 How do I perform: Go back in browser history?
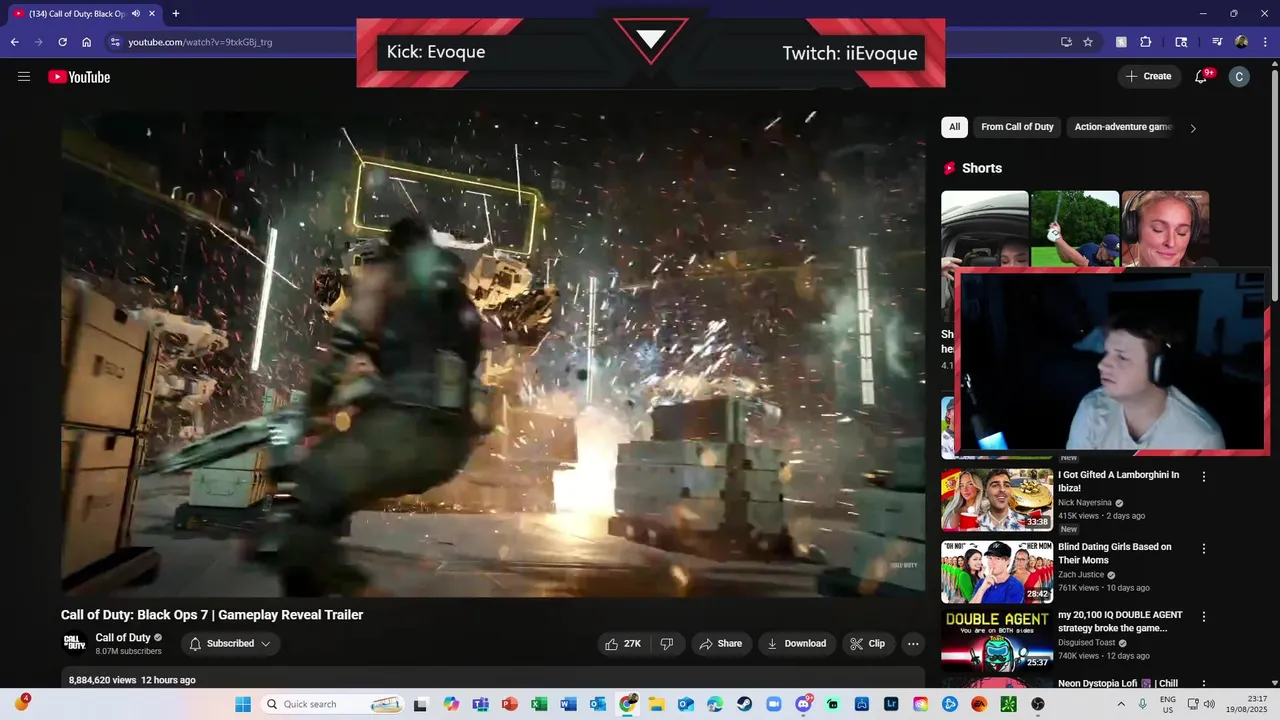point(15,42)
